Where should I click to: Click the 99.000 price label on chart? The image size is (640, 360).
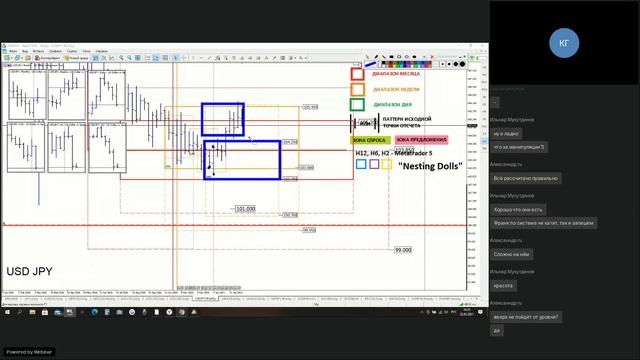point(403,250)
